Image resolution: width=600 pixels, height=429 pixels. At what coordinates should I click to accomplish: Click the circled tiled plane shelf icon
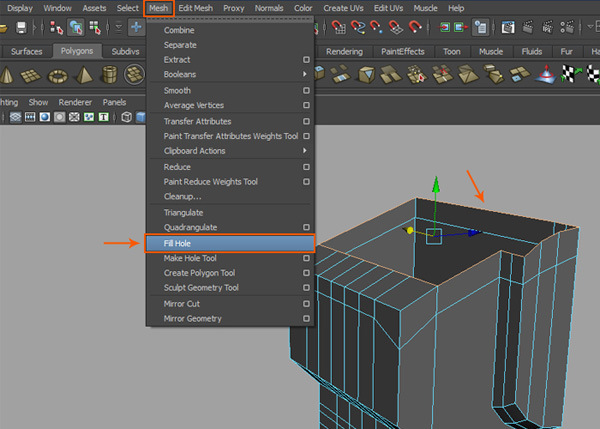134,74
